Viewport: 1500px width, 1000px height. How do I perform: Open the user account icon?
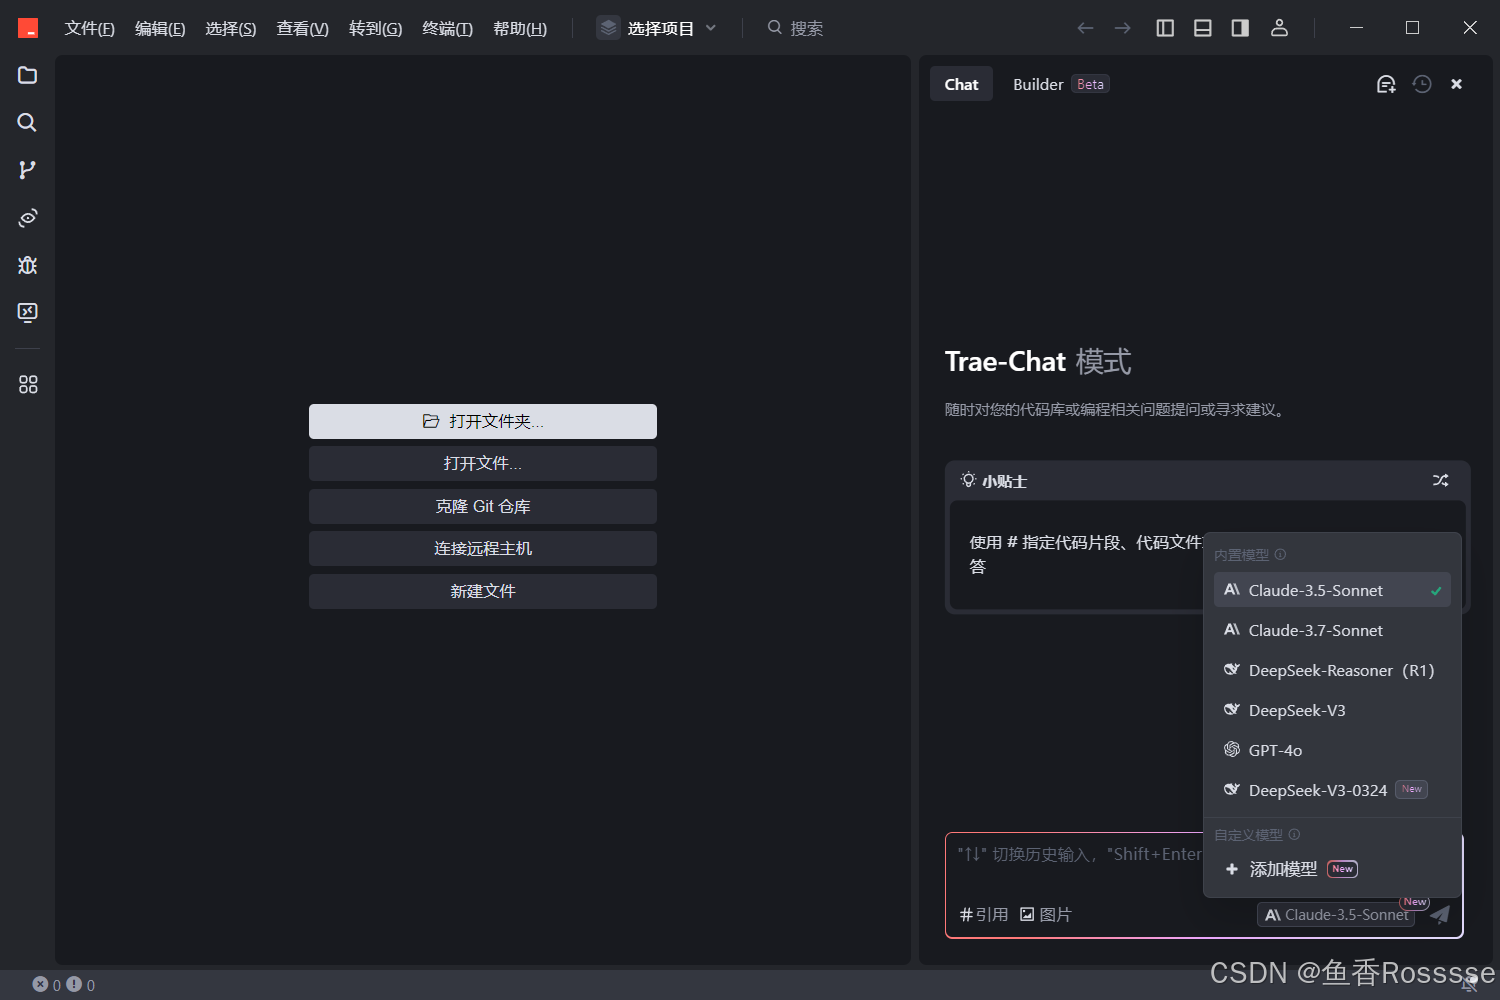1279,28
